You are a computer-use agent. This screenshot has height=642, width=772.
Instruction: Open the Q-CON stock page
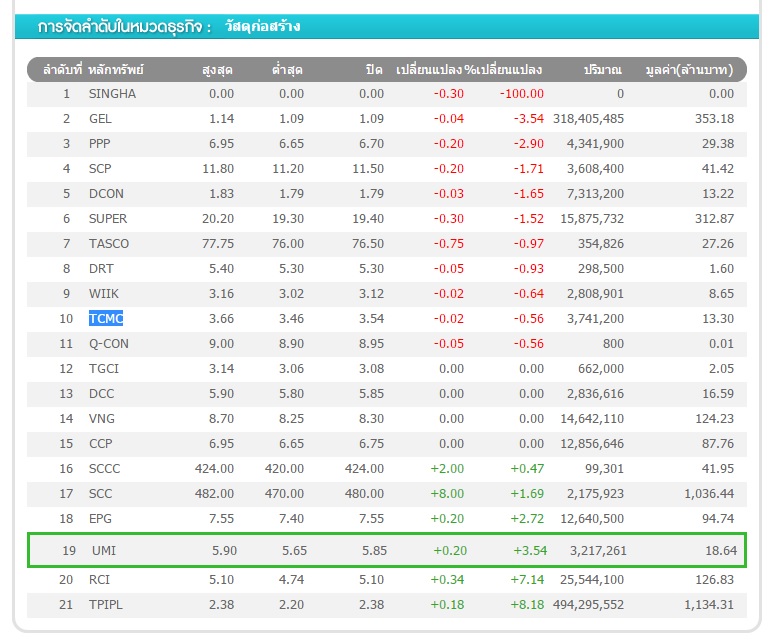[109, 344]
